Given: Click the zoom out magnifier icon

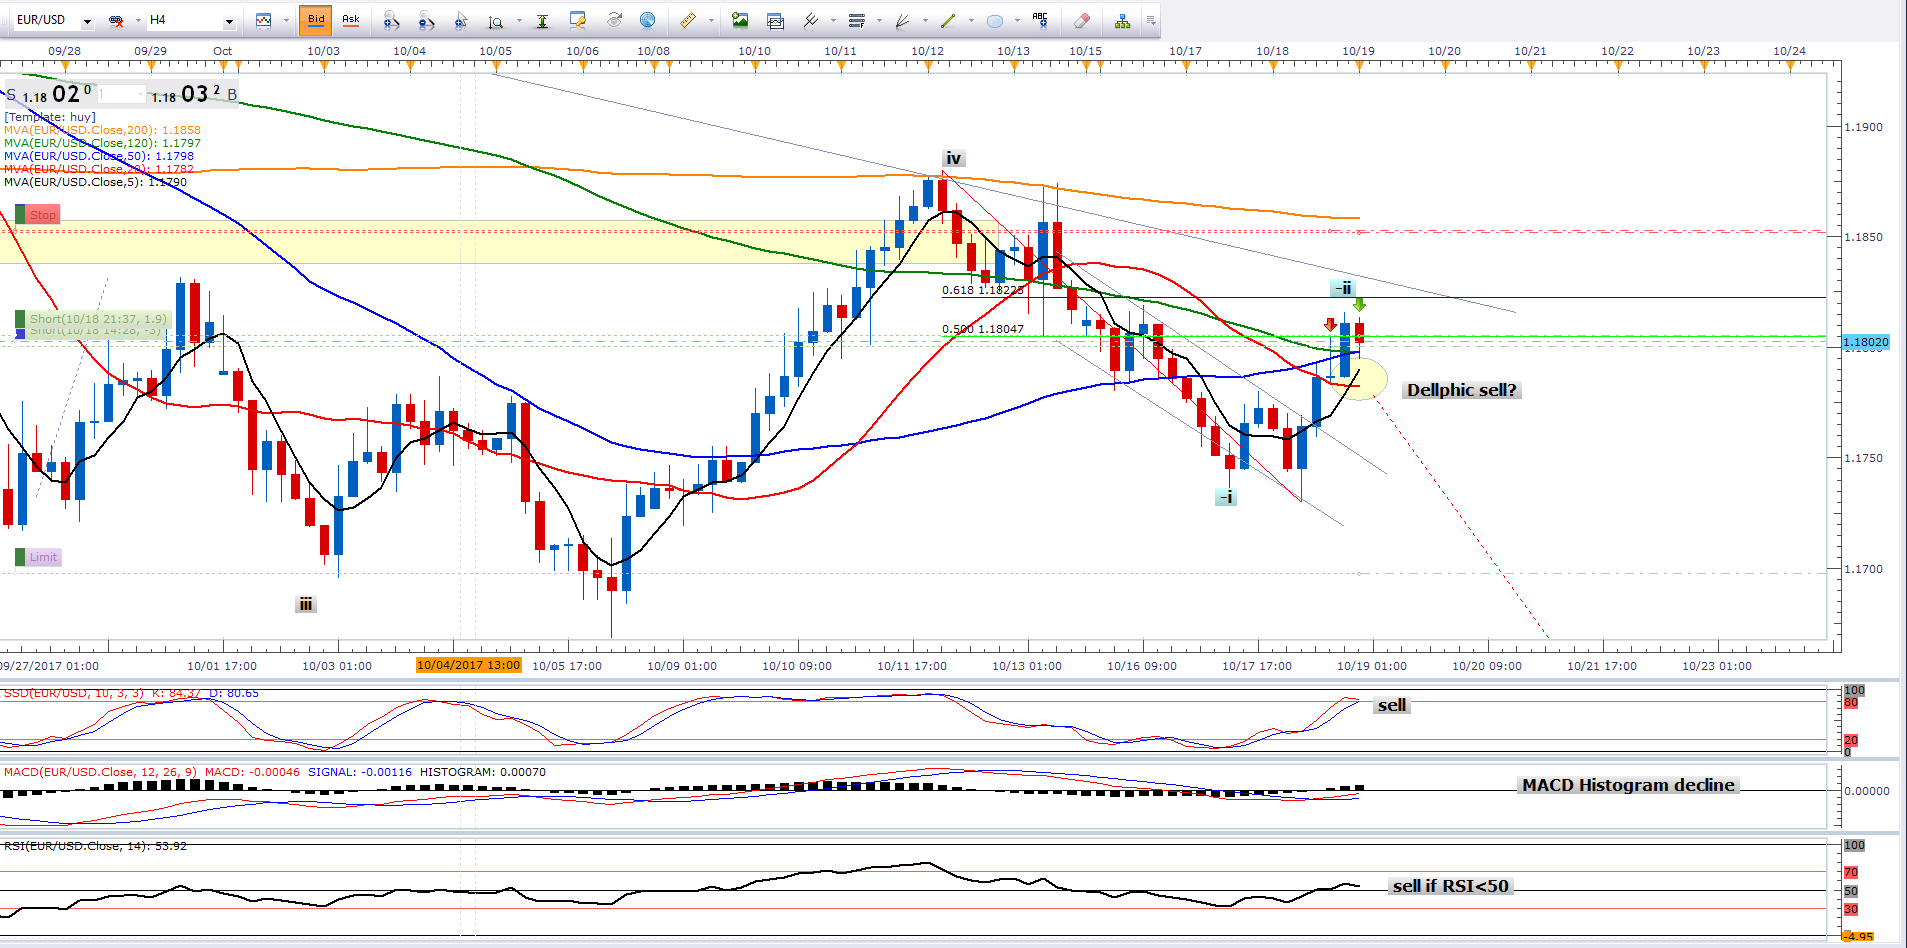Looking at the screenshot, I should tap(426, 20).
